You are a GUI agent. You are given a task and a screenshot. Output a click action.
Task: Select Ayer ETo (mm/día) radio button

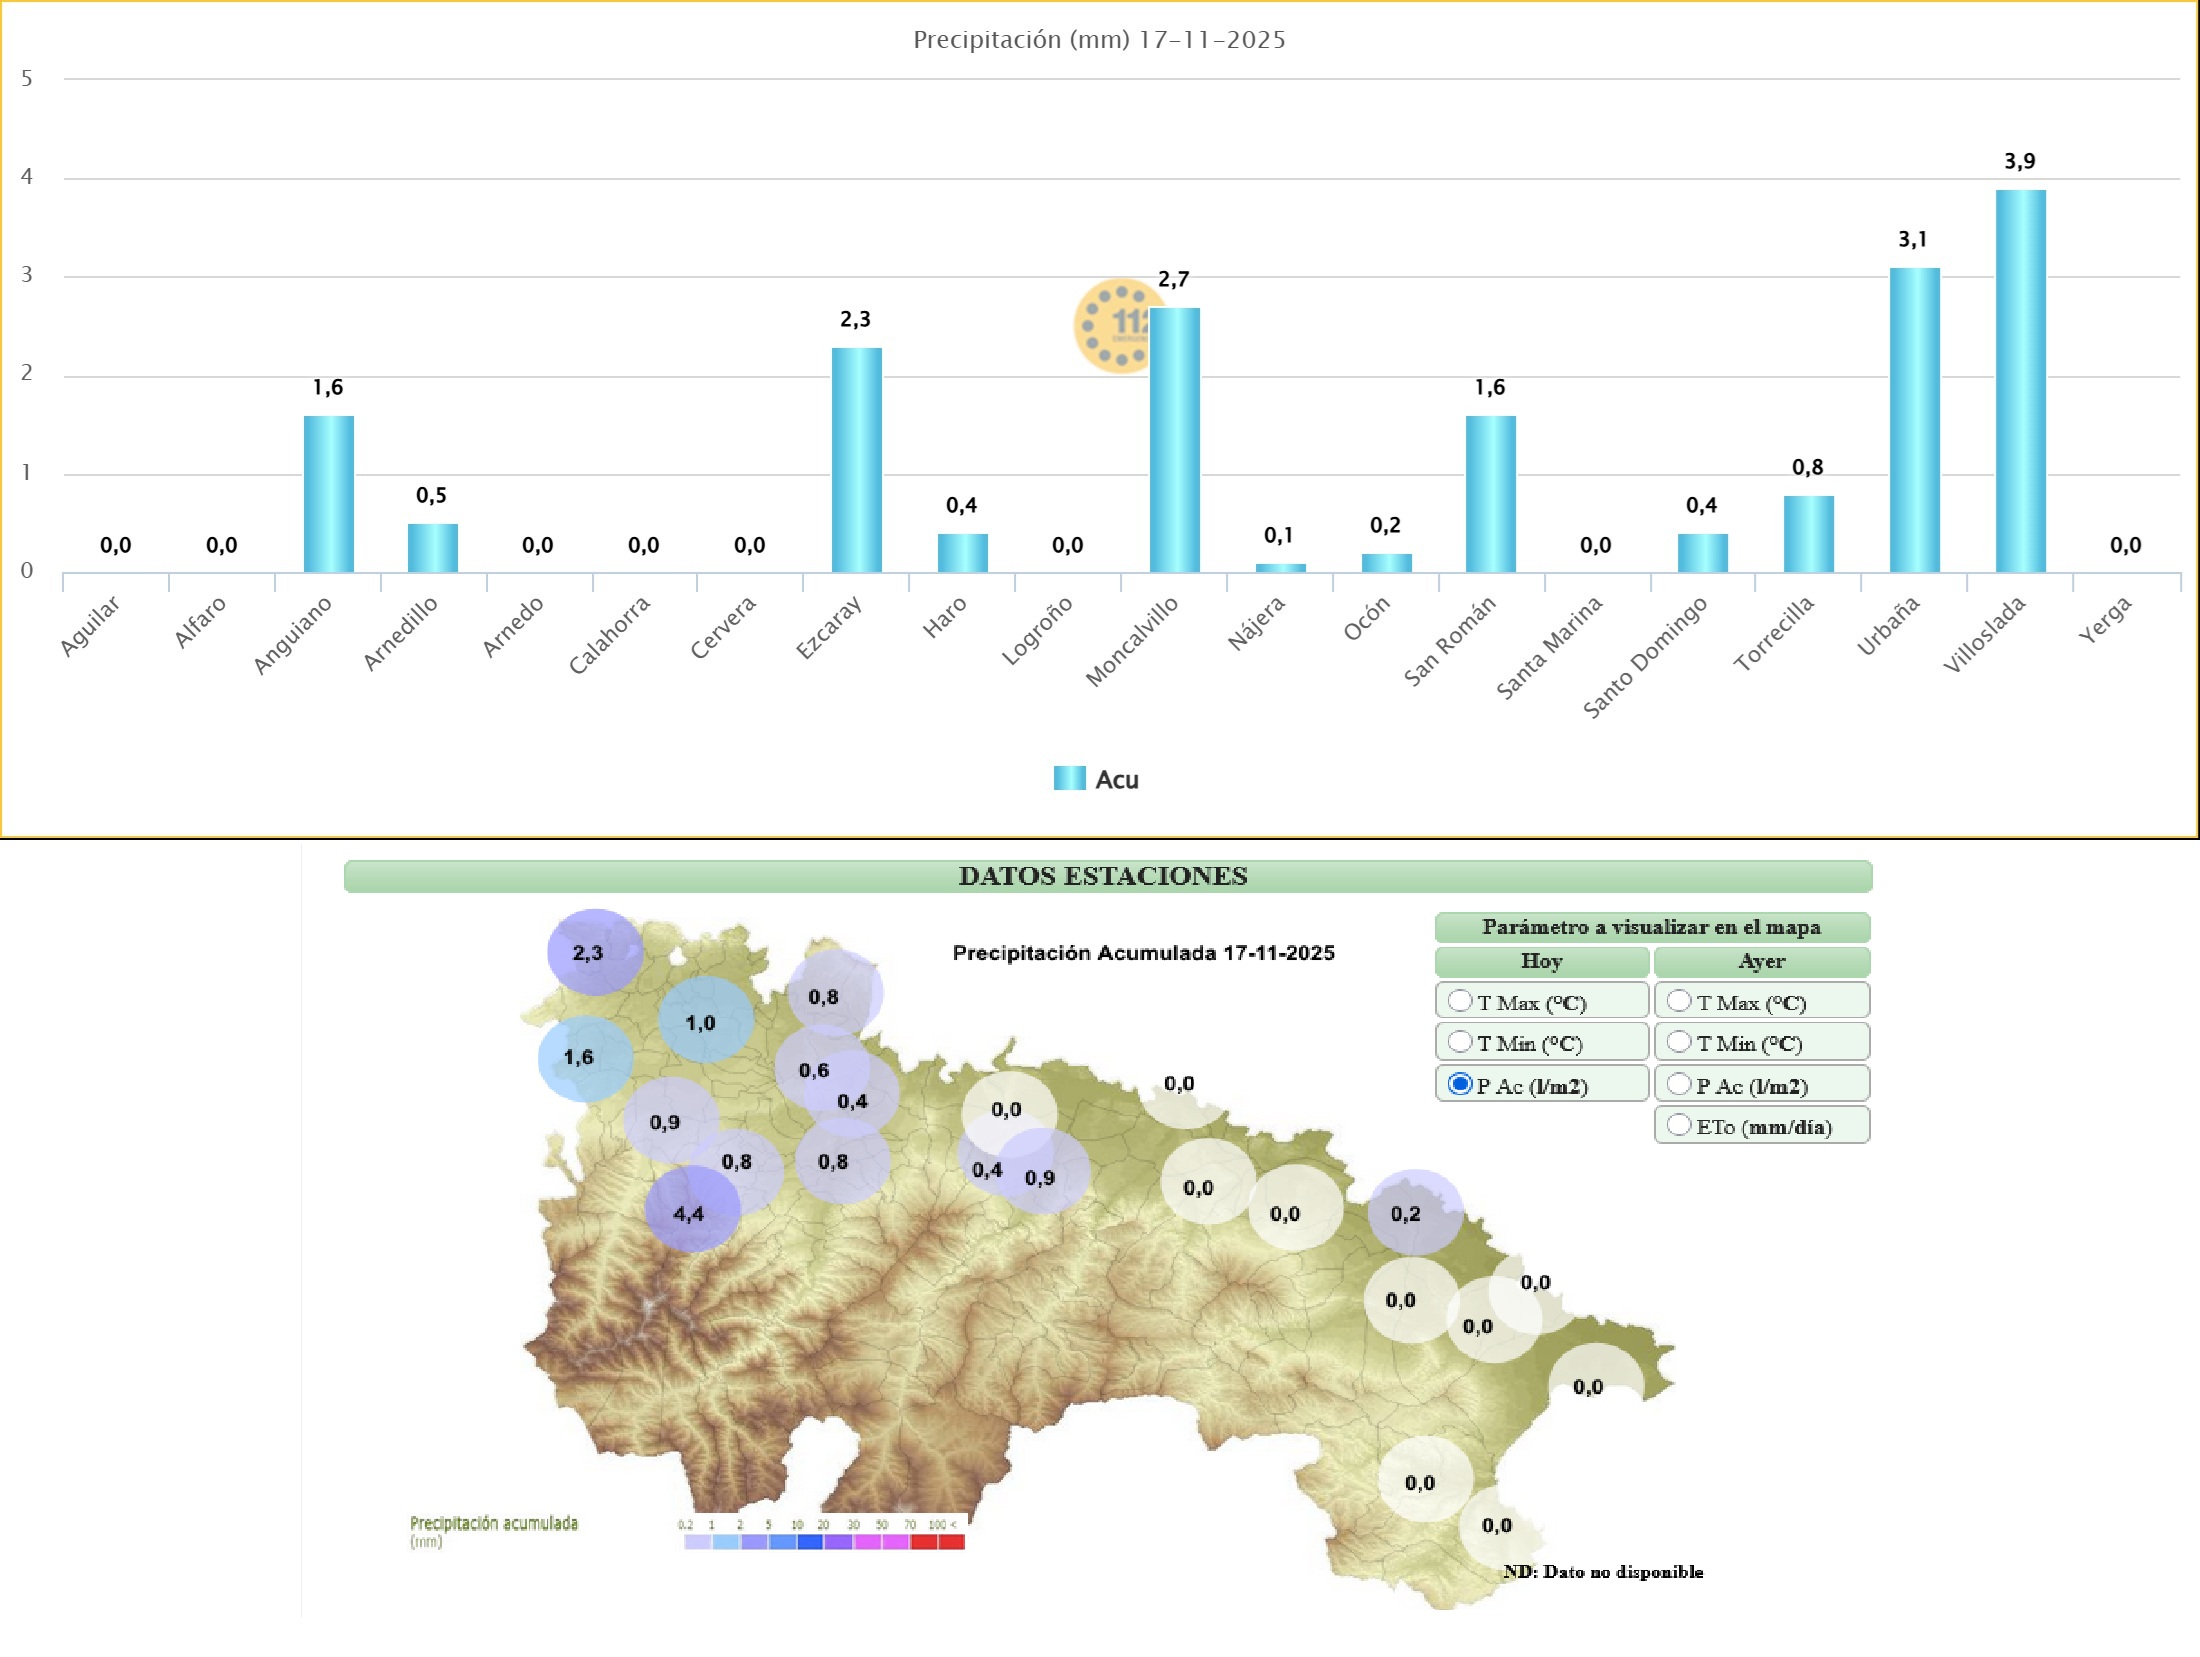click(x=1679, y=1125)
